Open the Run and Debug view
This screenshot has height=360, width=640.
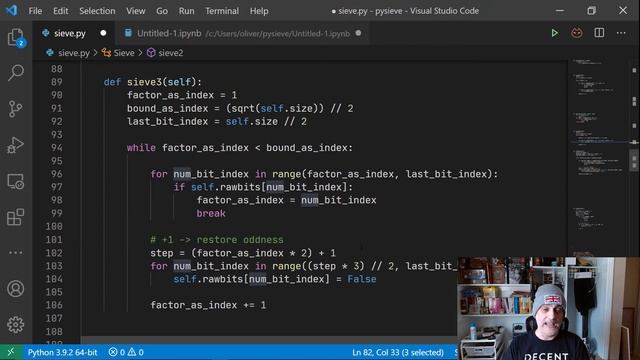coord(16,145)
